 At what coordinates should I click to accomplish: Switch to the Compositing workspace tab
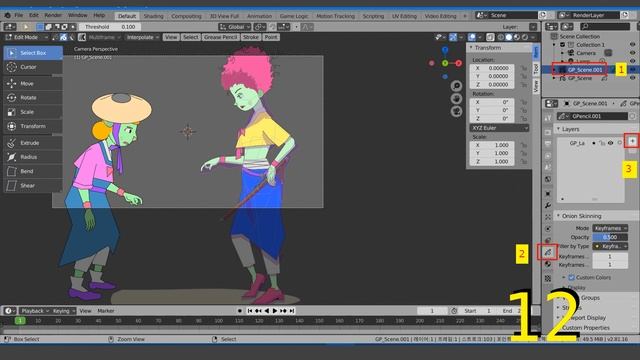coord(186,16)
